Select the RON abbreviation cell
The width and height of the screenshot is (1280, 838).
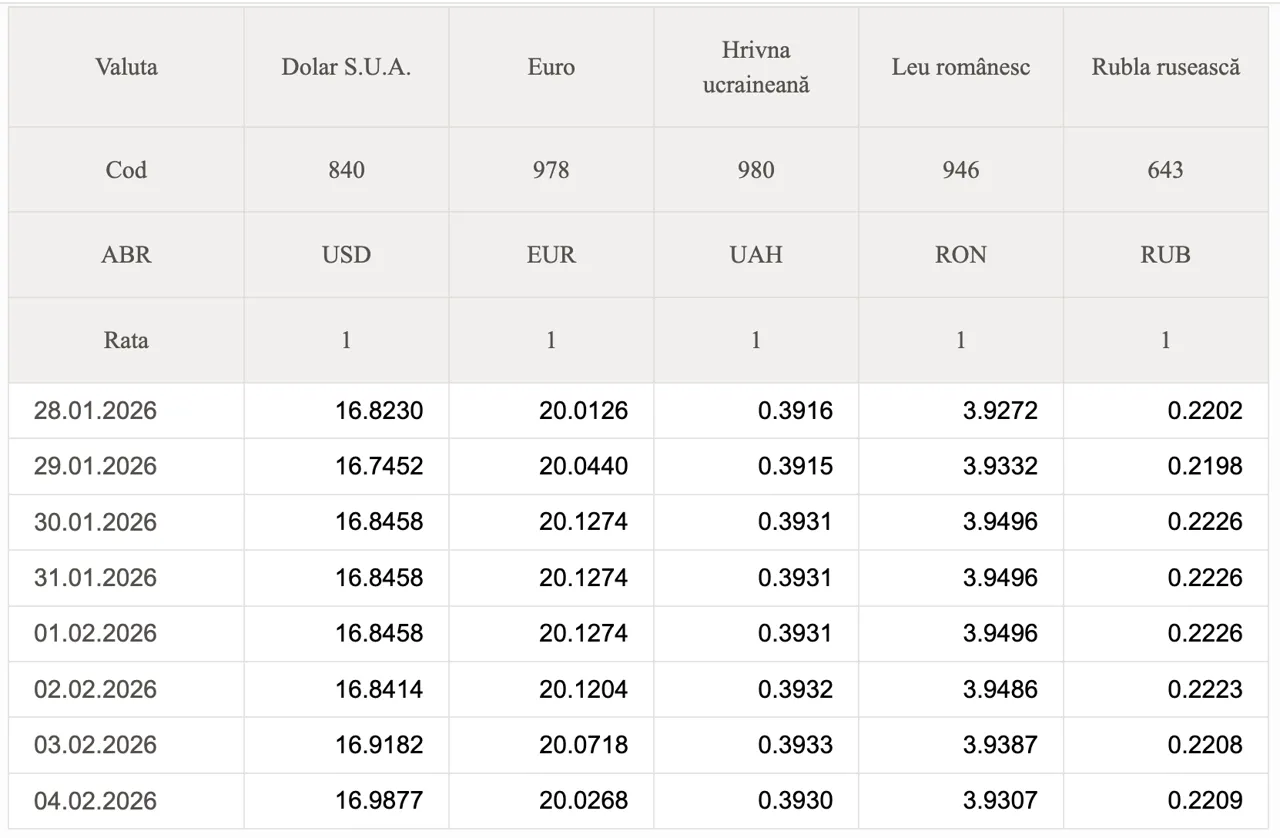pos(960,255)
